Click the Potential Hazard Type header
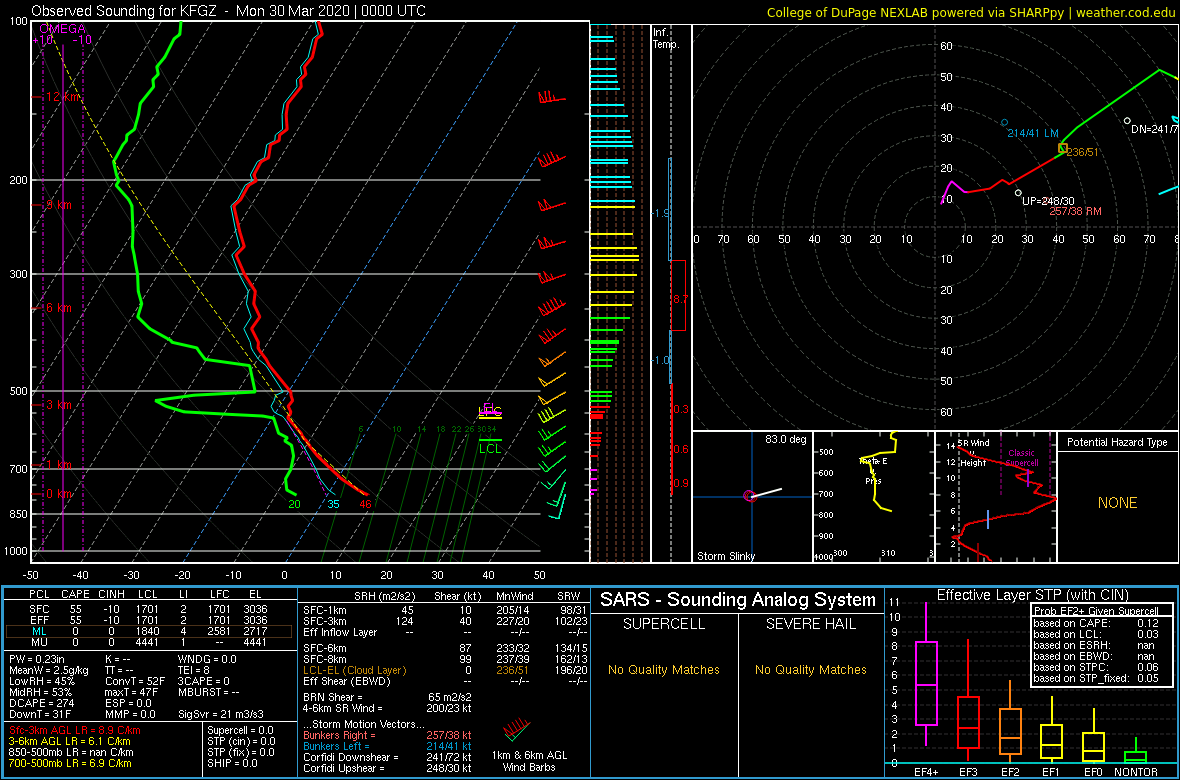 [x=1117, y=443]
